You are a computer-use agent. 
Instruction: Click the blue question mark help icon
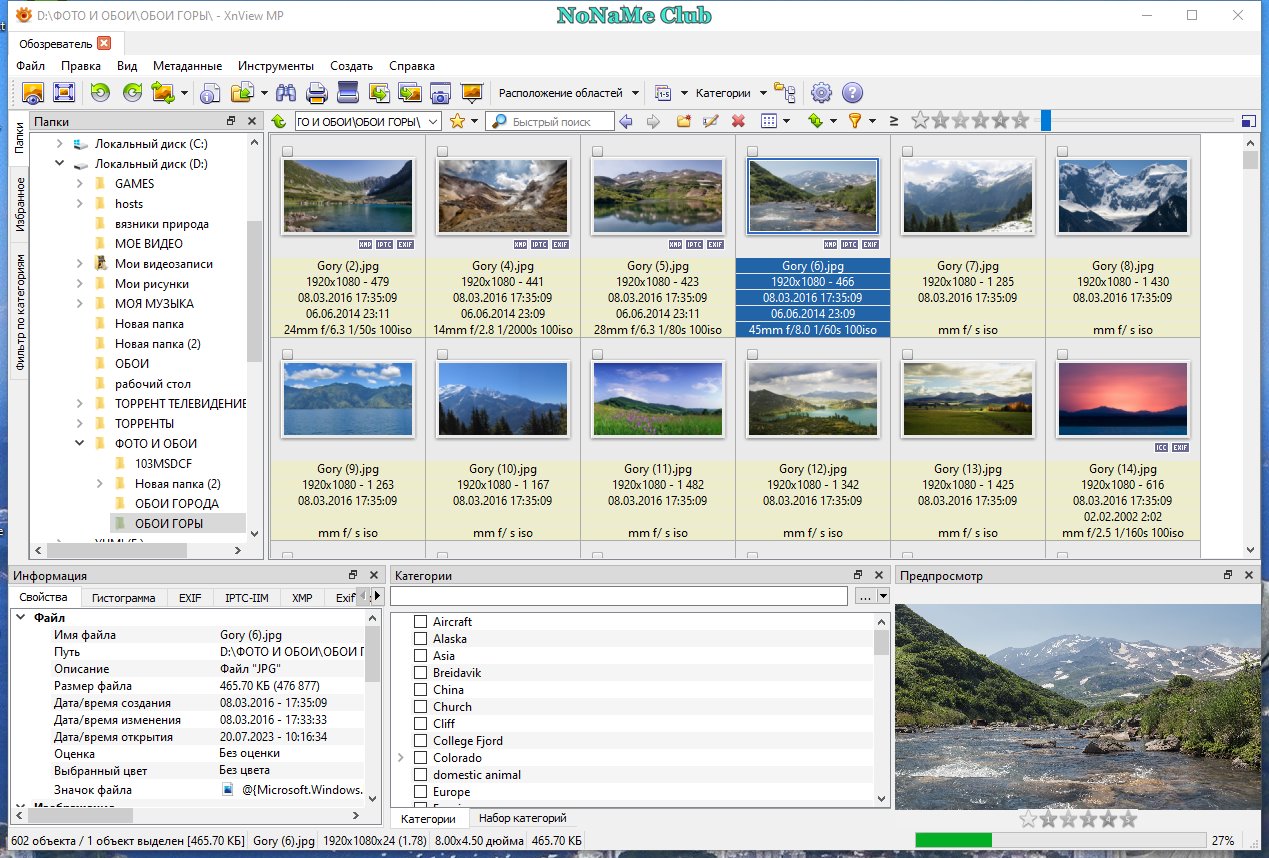[x=852, y=93]
